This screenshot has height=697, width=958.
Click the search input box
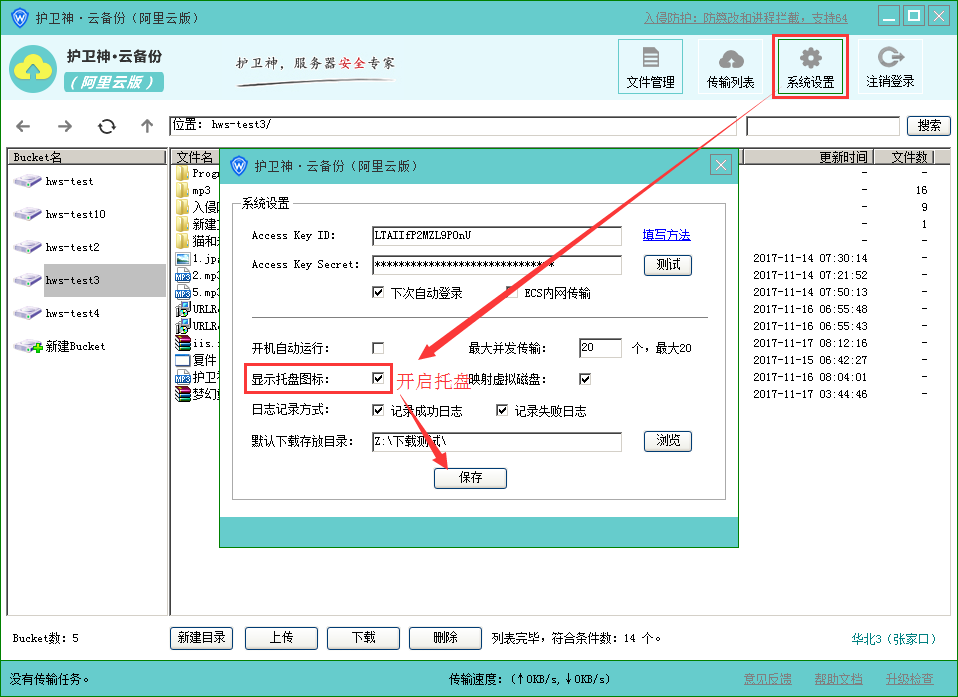click(x=823, y=126)
